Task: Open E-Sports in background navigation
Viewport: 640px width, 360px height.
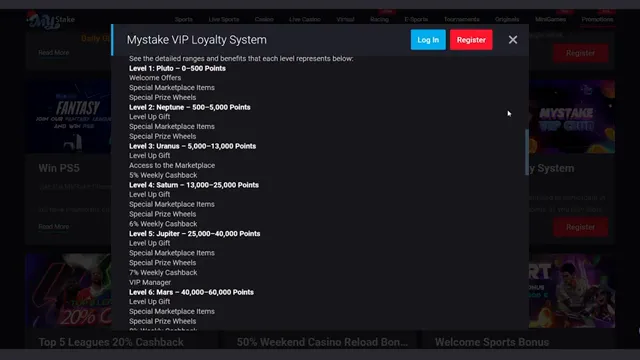Action: pyautogui.click(x=416, y=19)
